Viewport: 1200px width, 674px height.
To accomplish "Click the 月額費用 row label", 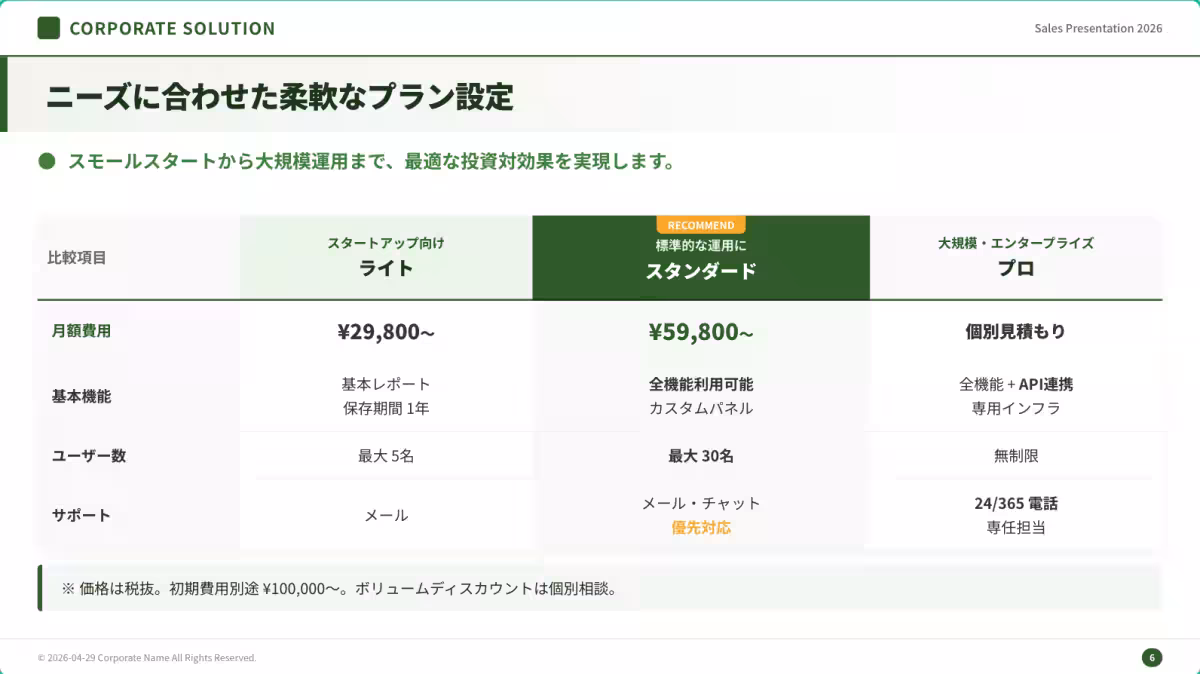I will coord(81,331).
